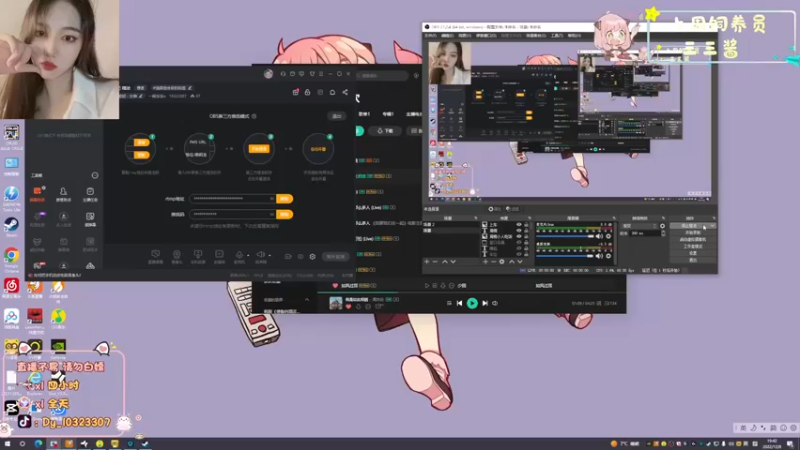
Task: Open source properties gear in sources toolbar
Action: click(502, 262)
